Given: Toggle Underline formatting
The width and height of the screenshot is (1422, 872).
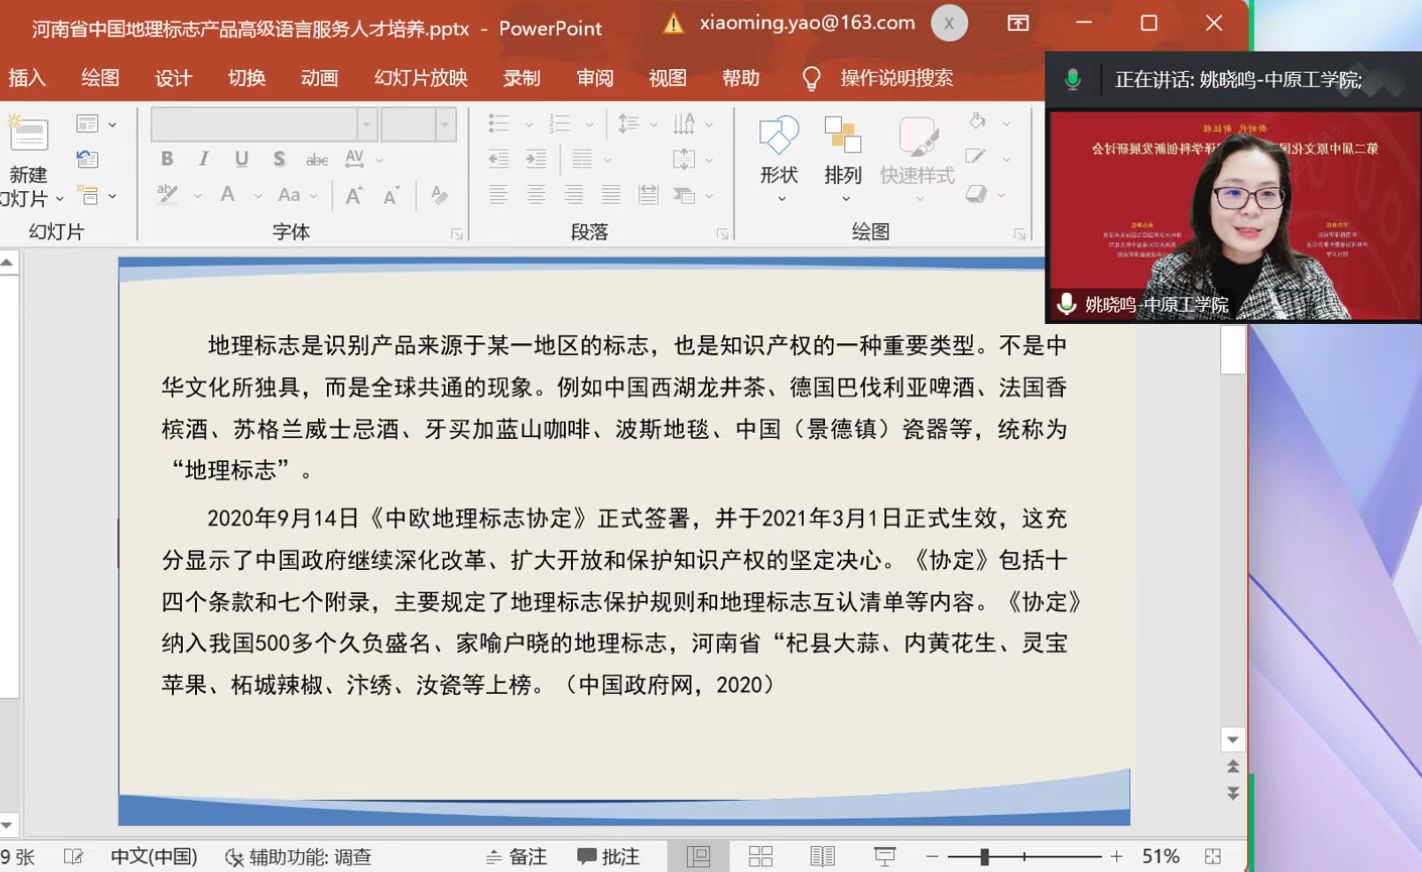Looking at the screenshot, I should tap(241, 159).
